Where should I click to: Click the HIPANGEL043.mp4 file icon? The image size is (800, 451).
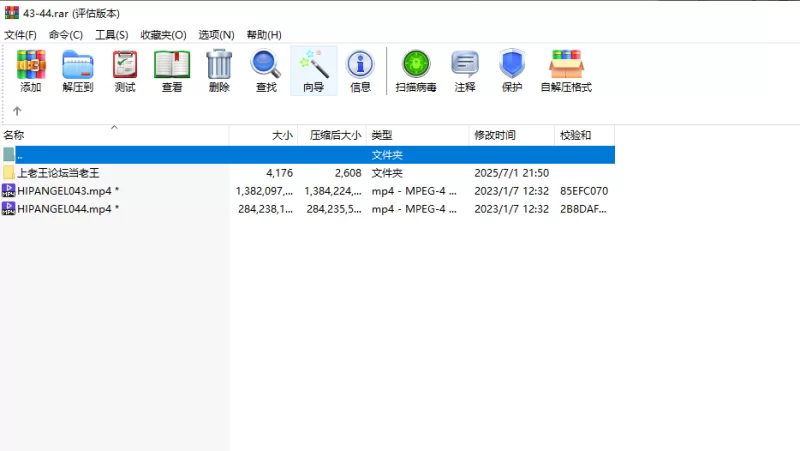pos(8,191)
